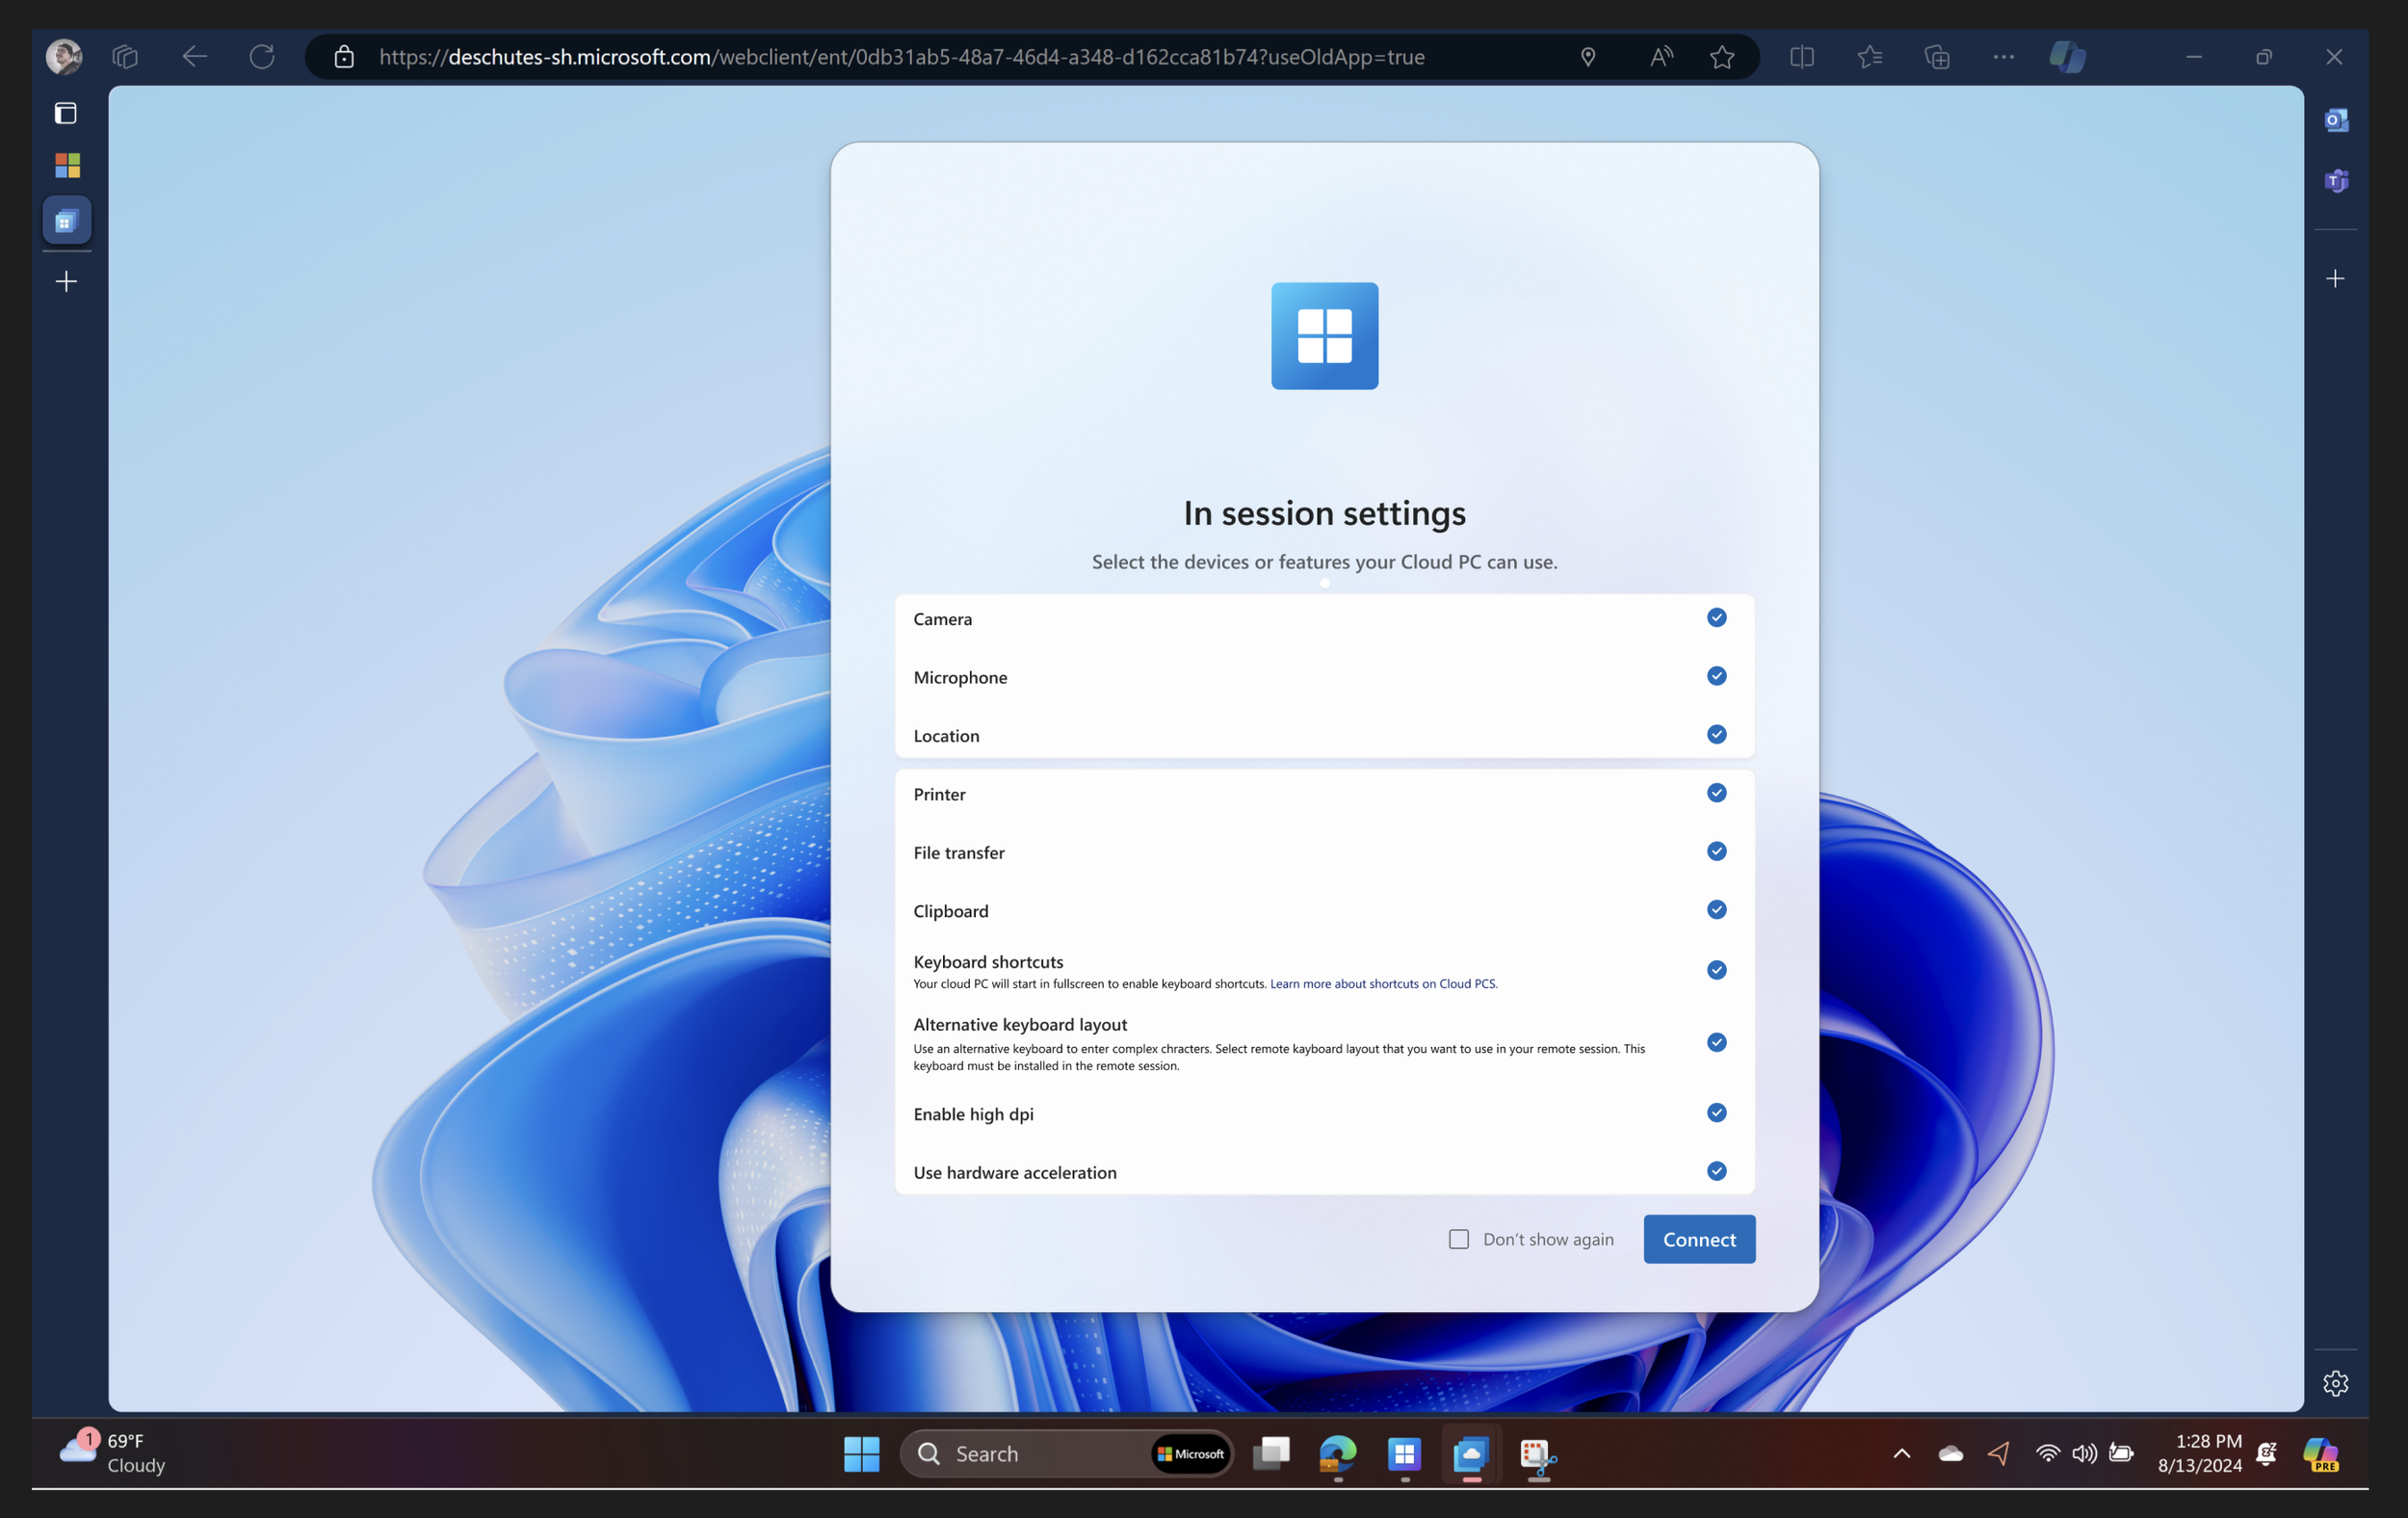
Task: Open Edge sidebar settings gear
Action: tap(2335, 1383)
